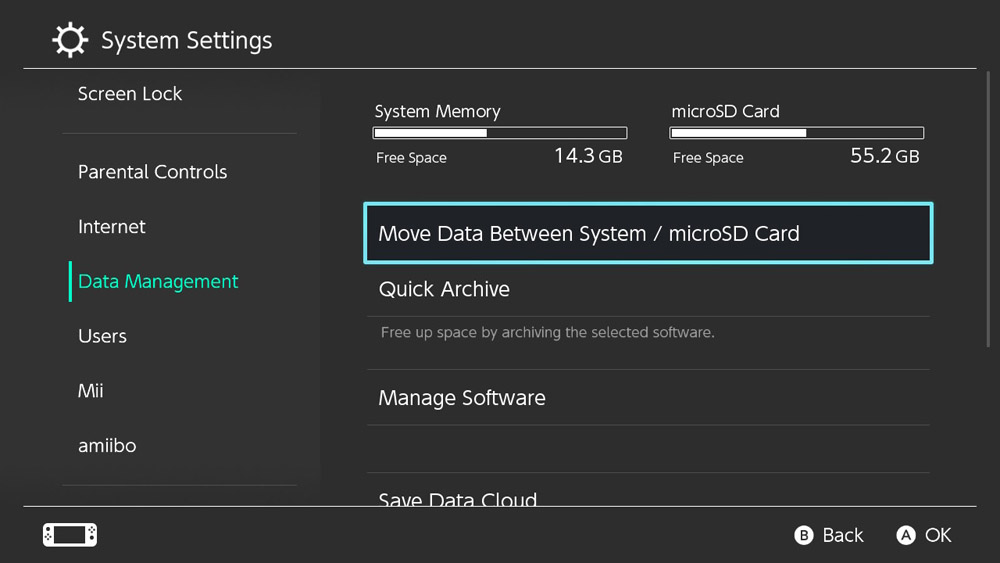Viewport: 1000px width, 563px height.
Task: Select amiibo in the sidebar
Action: tap(107, 446)
